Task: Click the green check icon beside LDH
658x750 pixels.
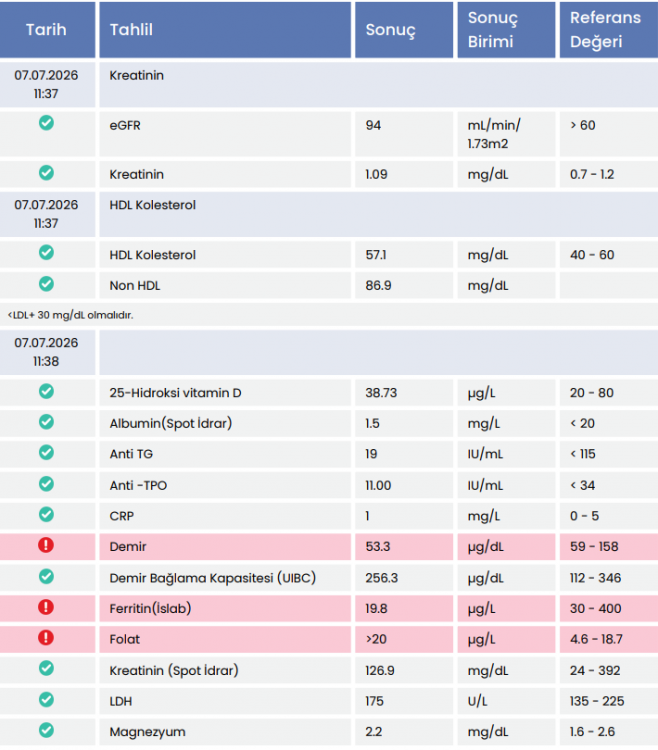Action: click(46, 699)
